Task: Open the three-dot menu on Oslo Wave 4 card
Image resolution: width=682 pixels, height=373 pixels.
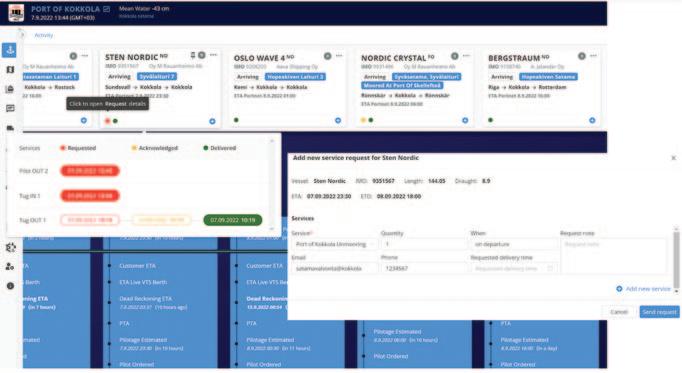Action: (339, 56)
